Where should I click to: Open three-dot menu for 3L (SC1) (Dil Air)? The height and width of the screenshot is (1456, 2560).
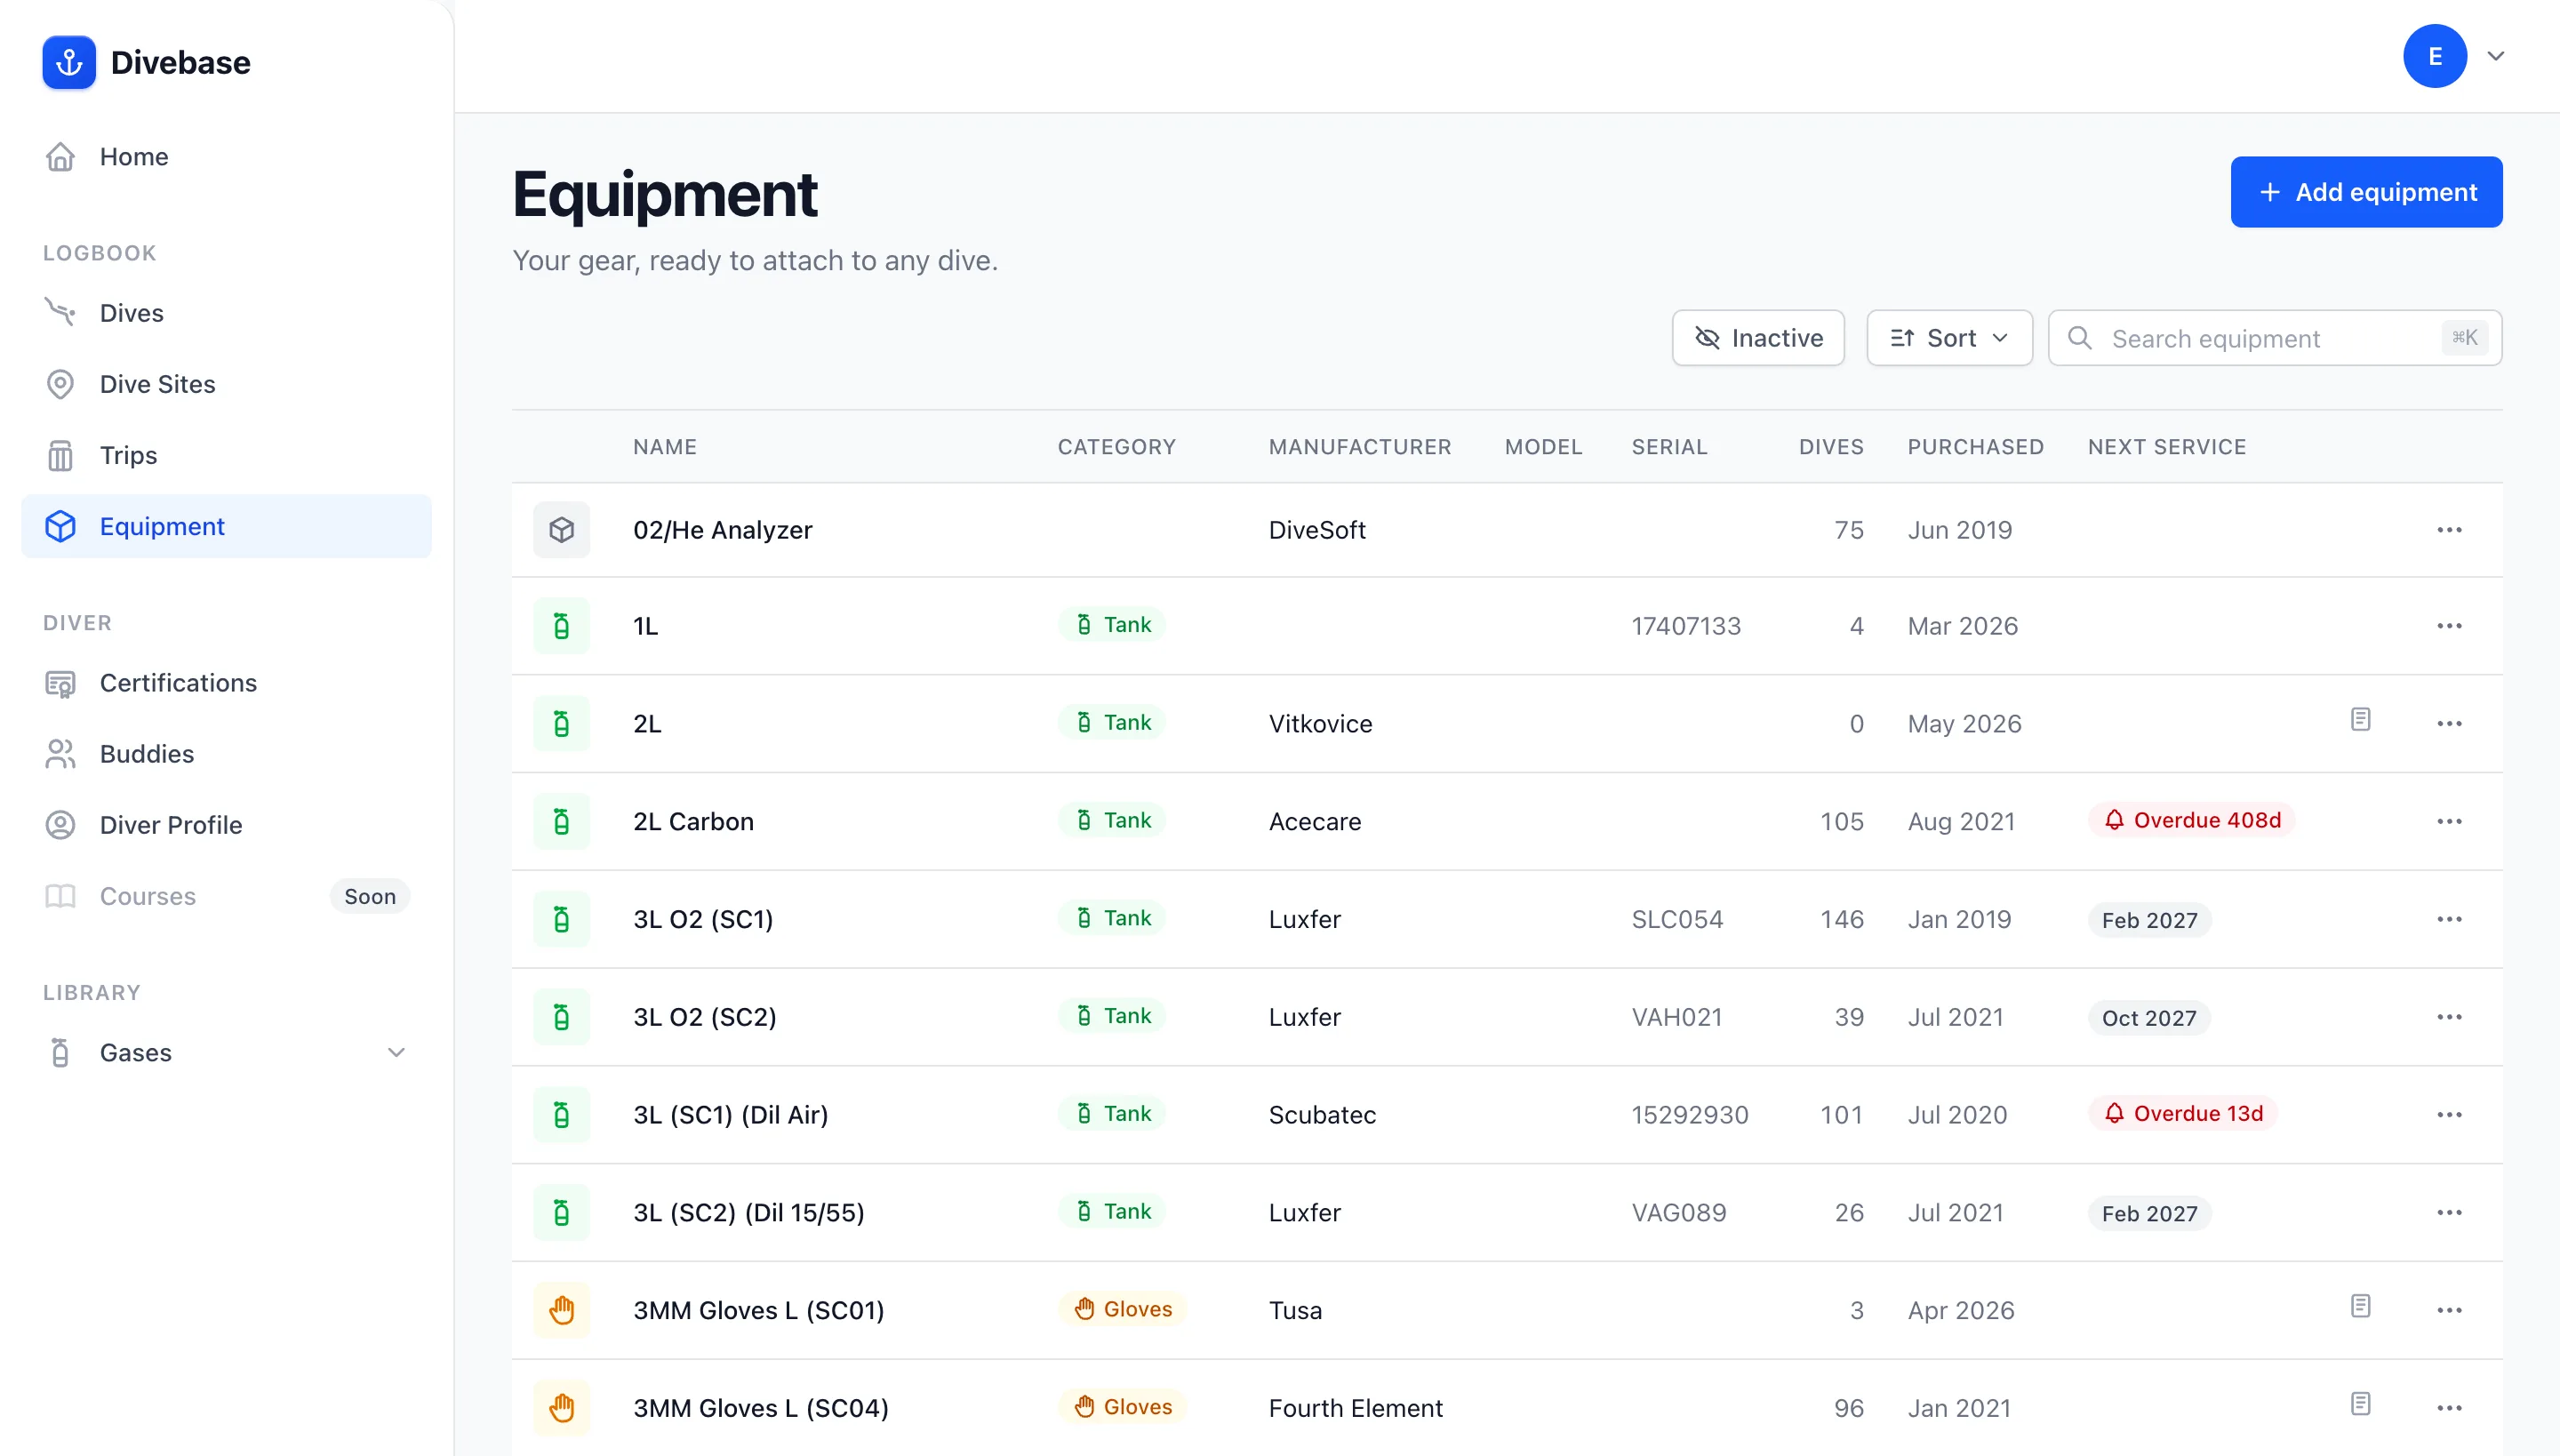pyautogui.click(x=2449, y=1114)
